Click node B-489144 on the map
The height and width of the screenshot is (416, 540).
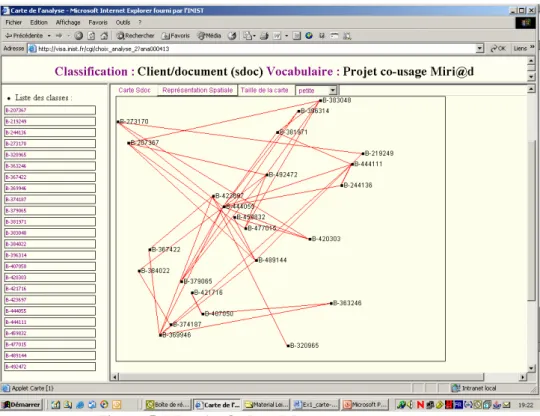coord(256,260)
